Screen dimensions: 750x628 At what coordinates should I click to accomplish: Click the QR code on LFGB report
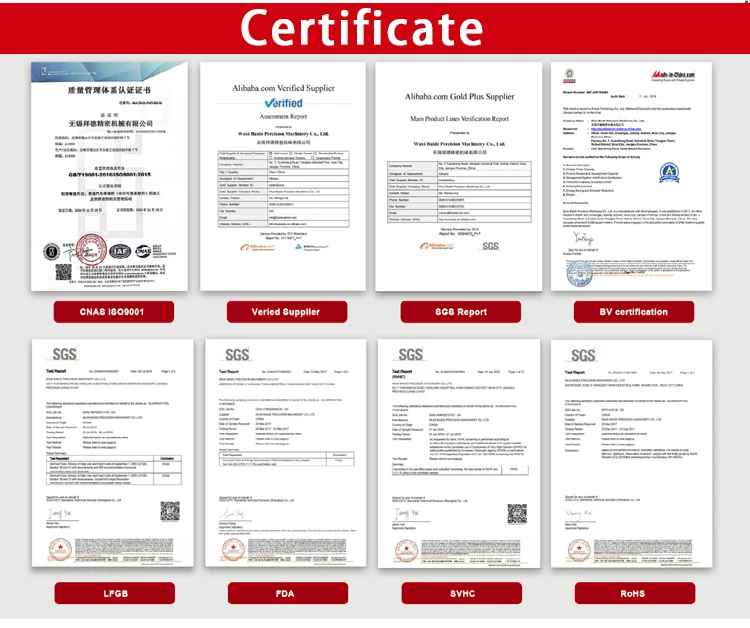pos(170,511)
